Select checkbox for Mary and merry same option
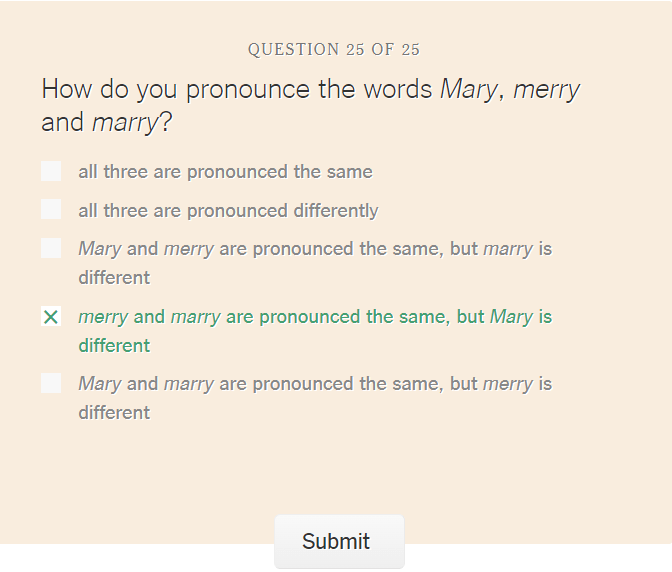 tap(51, 248)
